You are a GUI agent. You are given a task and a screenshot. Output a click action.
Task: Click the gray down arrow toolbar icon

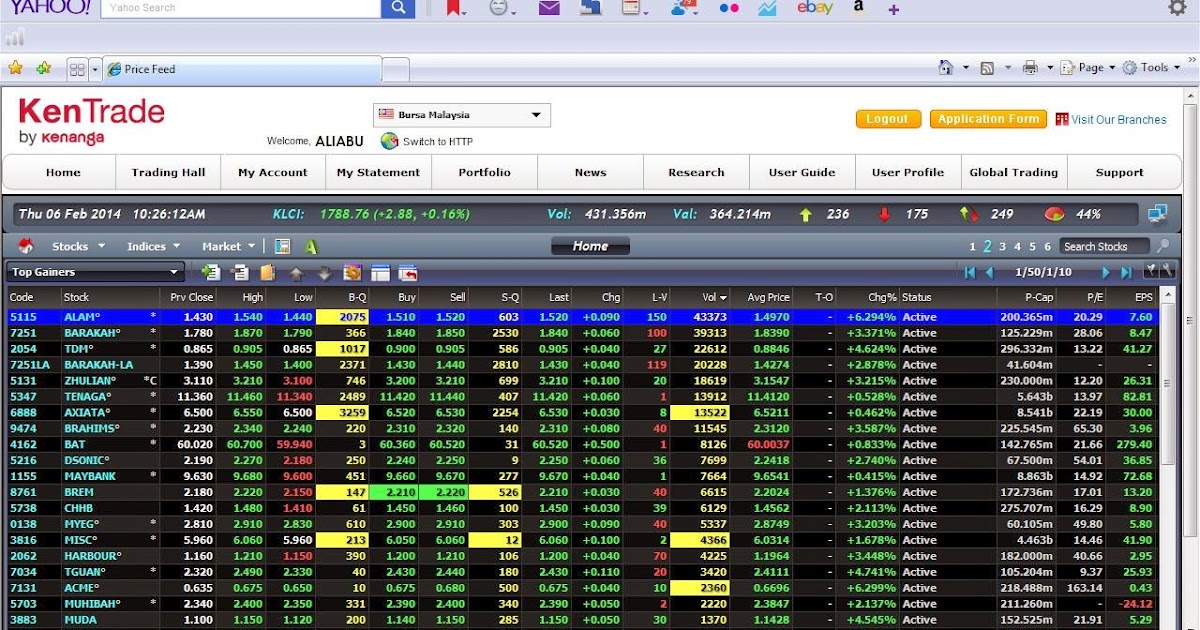tap(324, 273)
